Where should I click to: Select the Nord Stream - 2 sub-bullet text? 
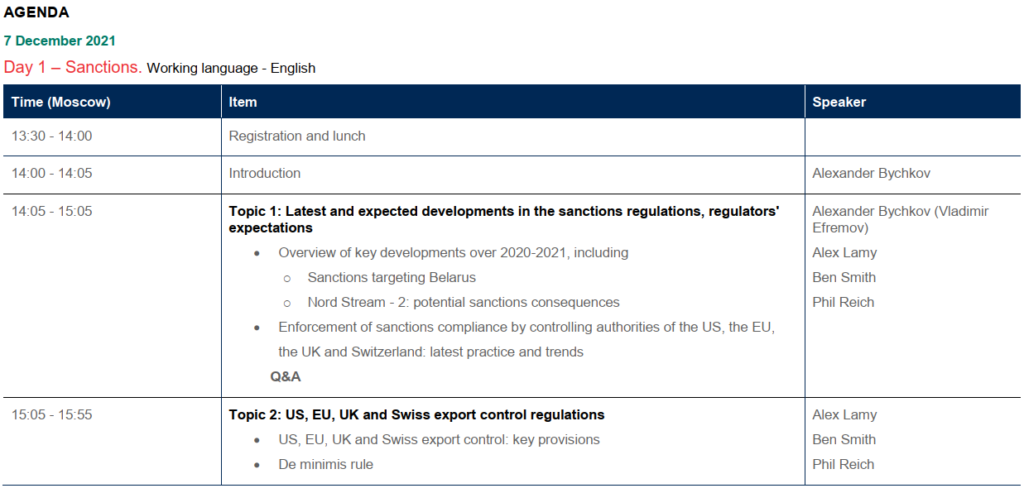pyautogui.click(x=463, y=302)
